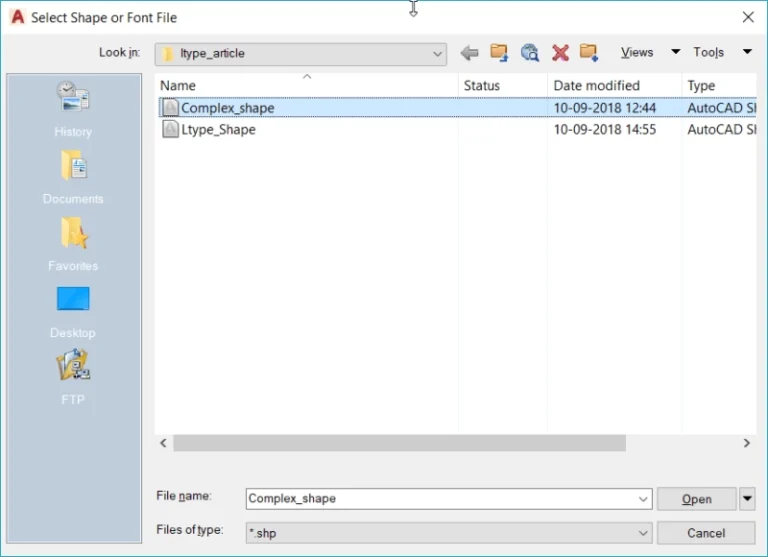Sort by the Type column header
768x557 pixels.
(x=719, y=85)
